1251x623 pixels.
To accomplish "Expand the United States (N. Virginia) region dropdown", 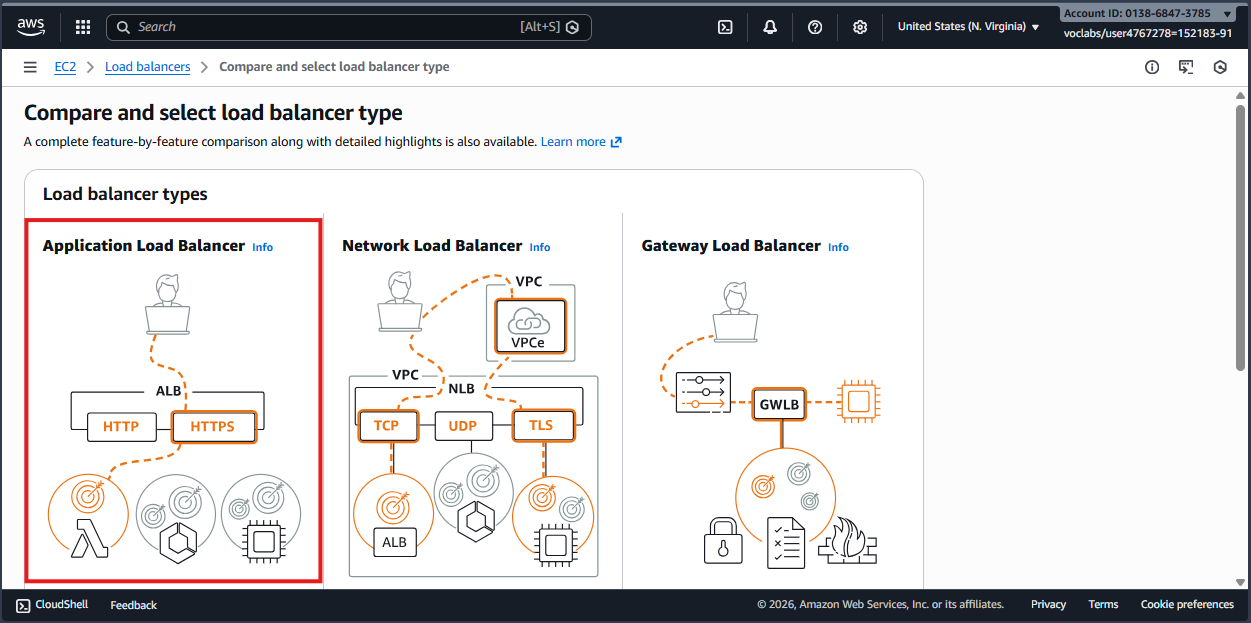I will coord(968,27).
